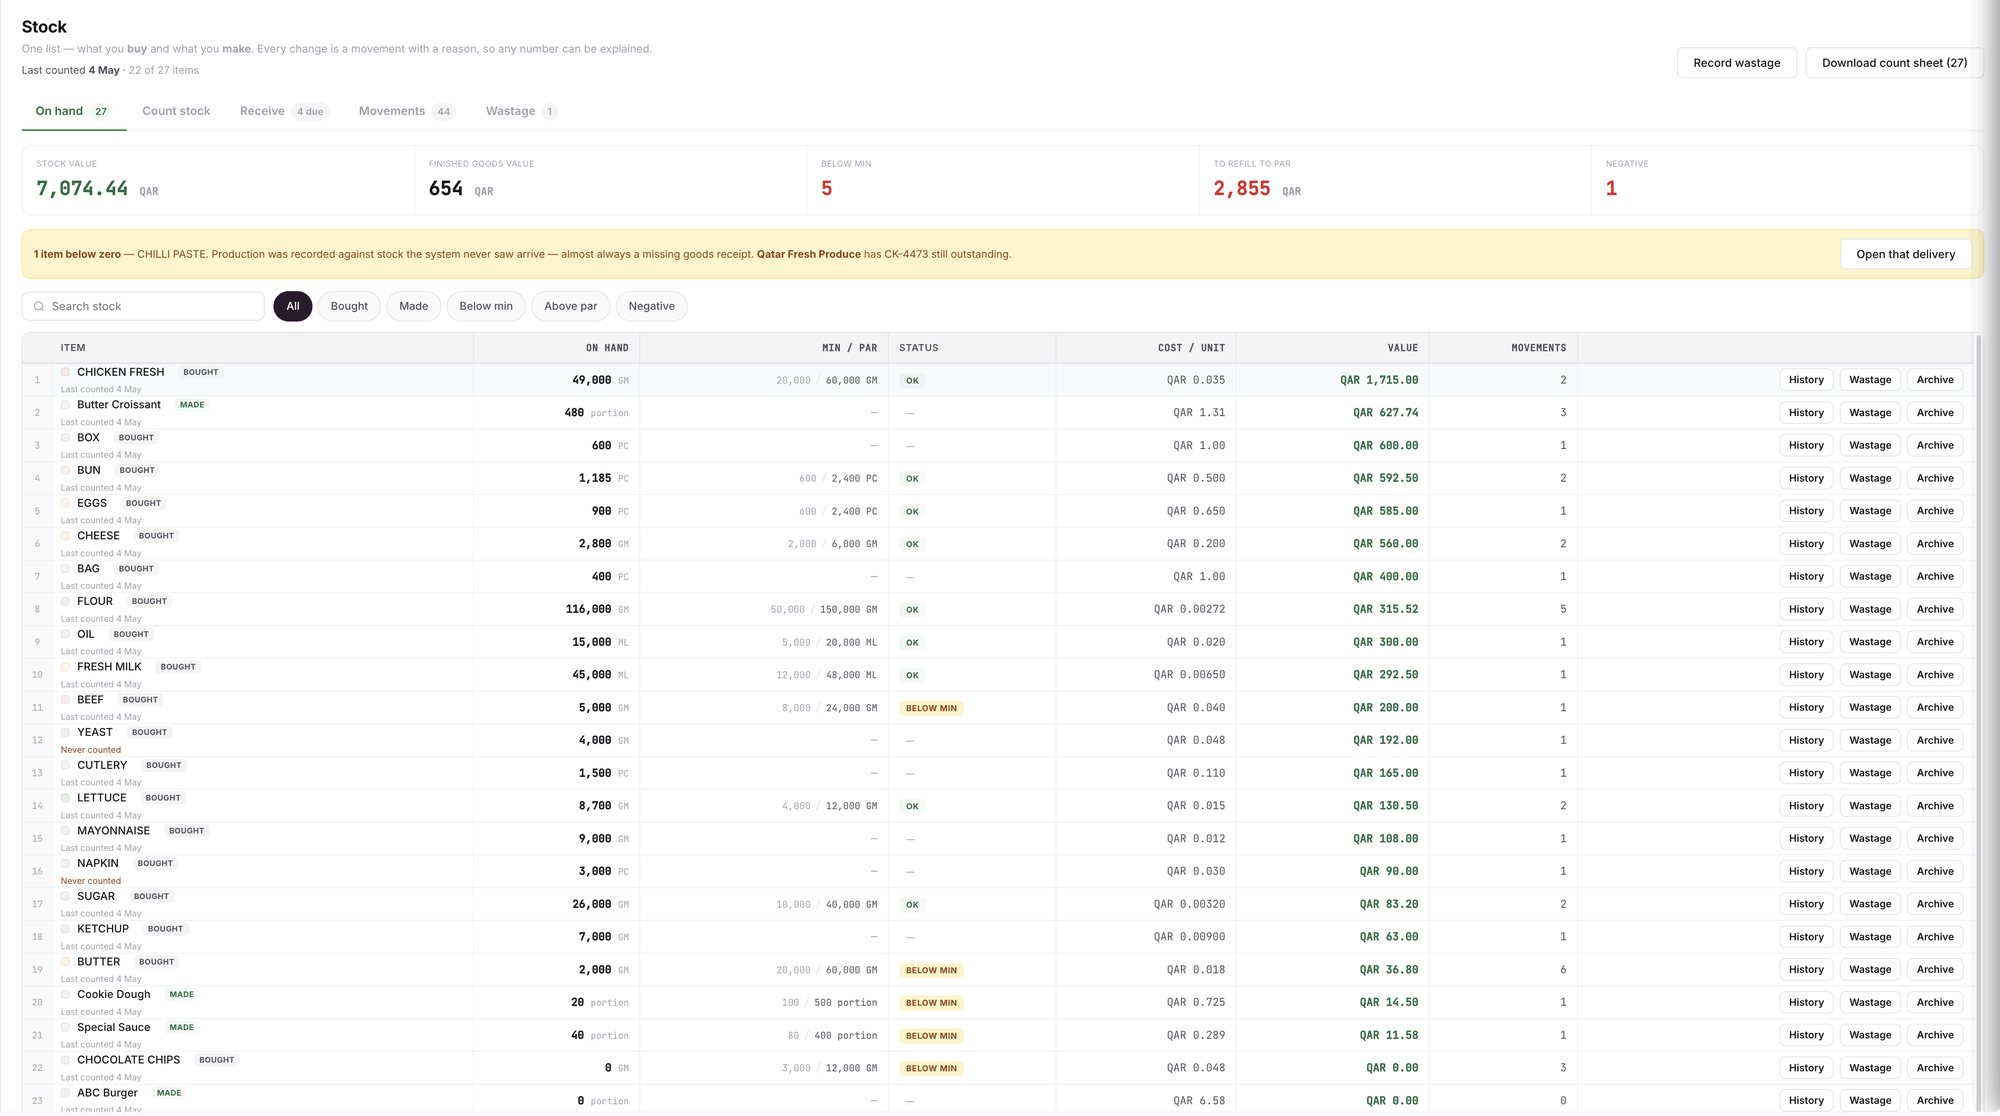This screenshot has width=2000, height=1116.
Task: Open History for CHICKEN FRESH
Action: [1806, 380]
